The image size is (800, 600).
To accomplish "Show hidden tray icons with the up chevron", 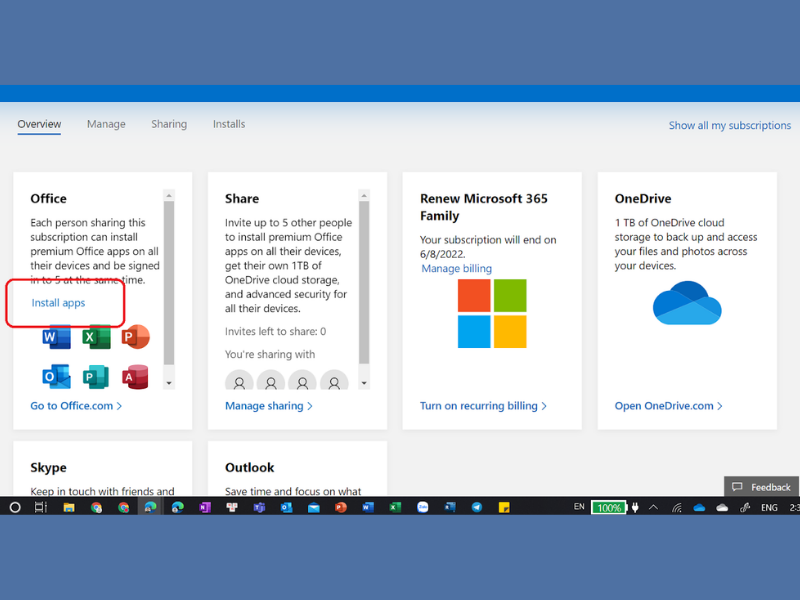I will coord(654,507).
